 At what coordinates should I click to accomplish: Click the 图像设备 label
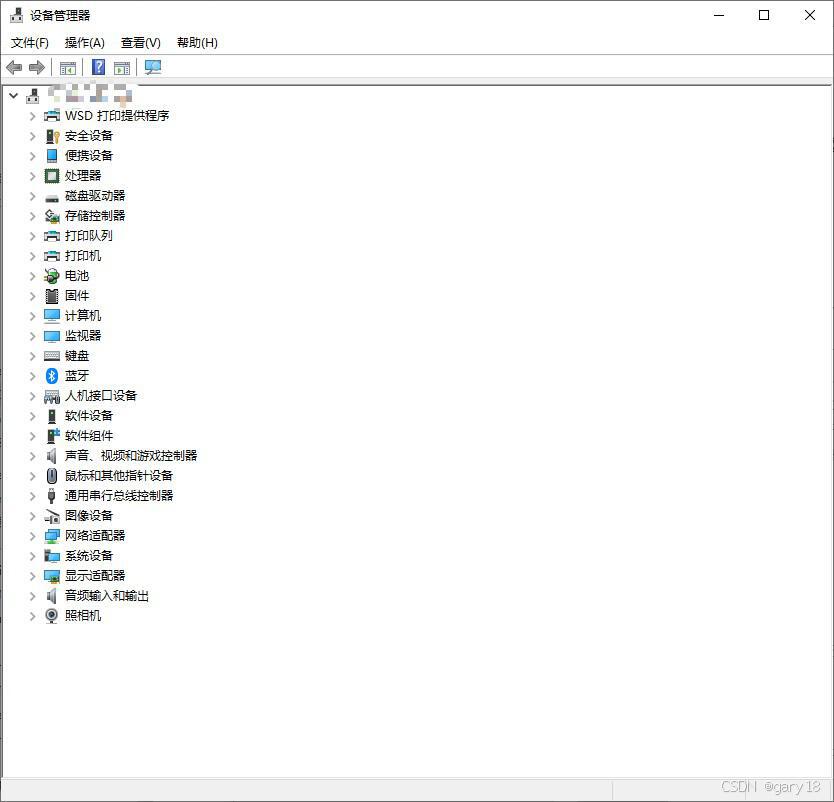coord(89,515)
